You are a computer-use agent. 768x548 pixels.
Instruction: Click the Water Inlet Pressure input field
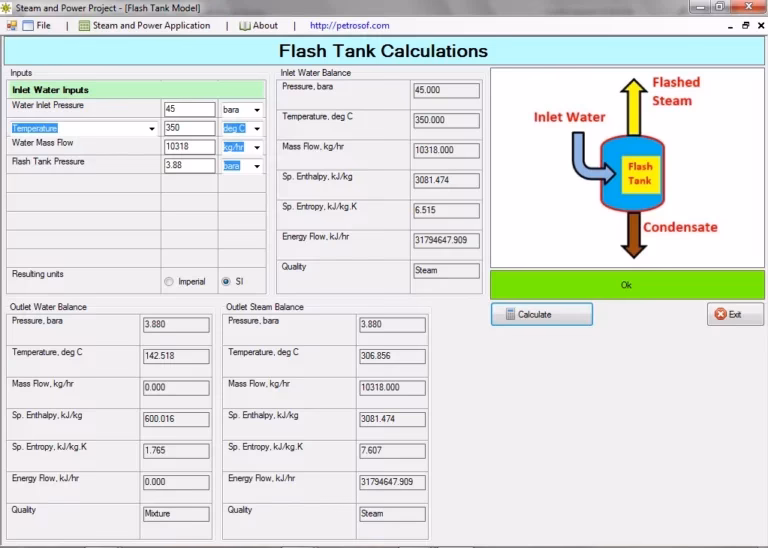click(189, 109)
